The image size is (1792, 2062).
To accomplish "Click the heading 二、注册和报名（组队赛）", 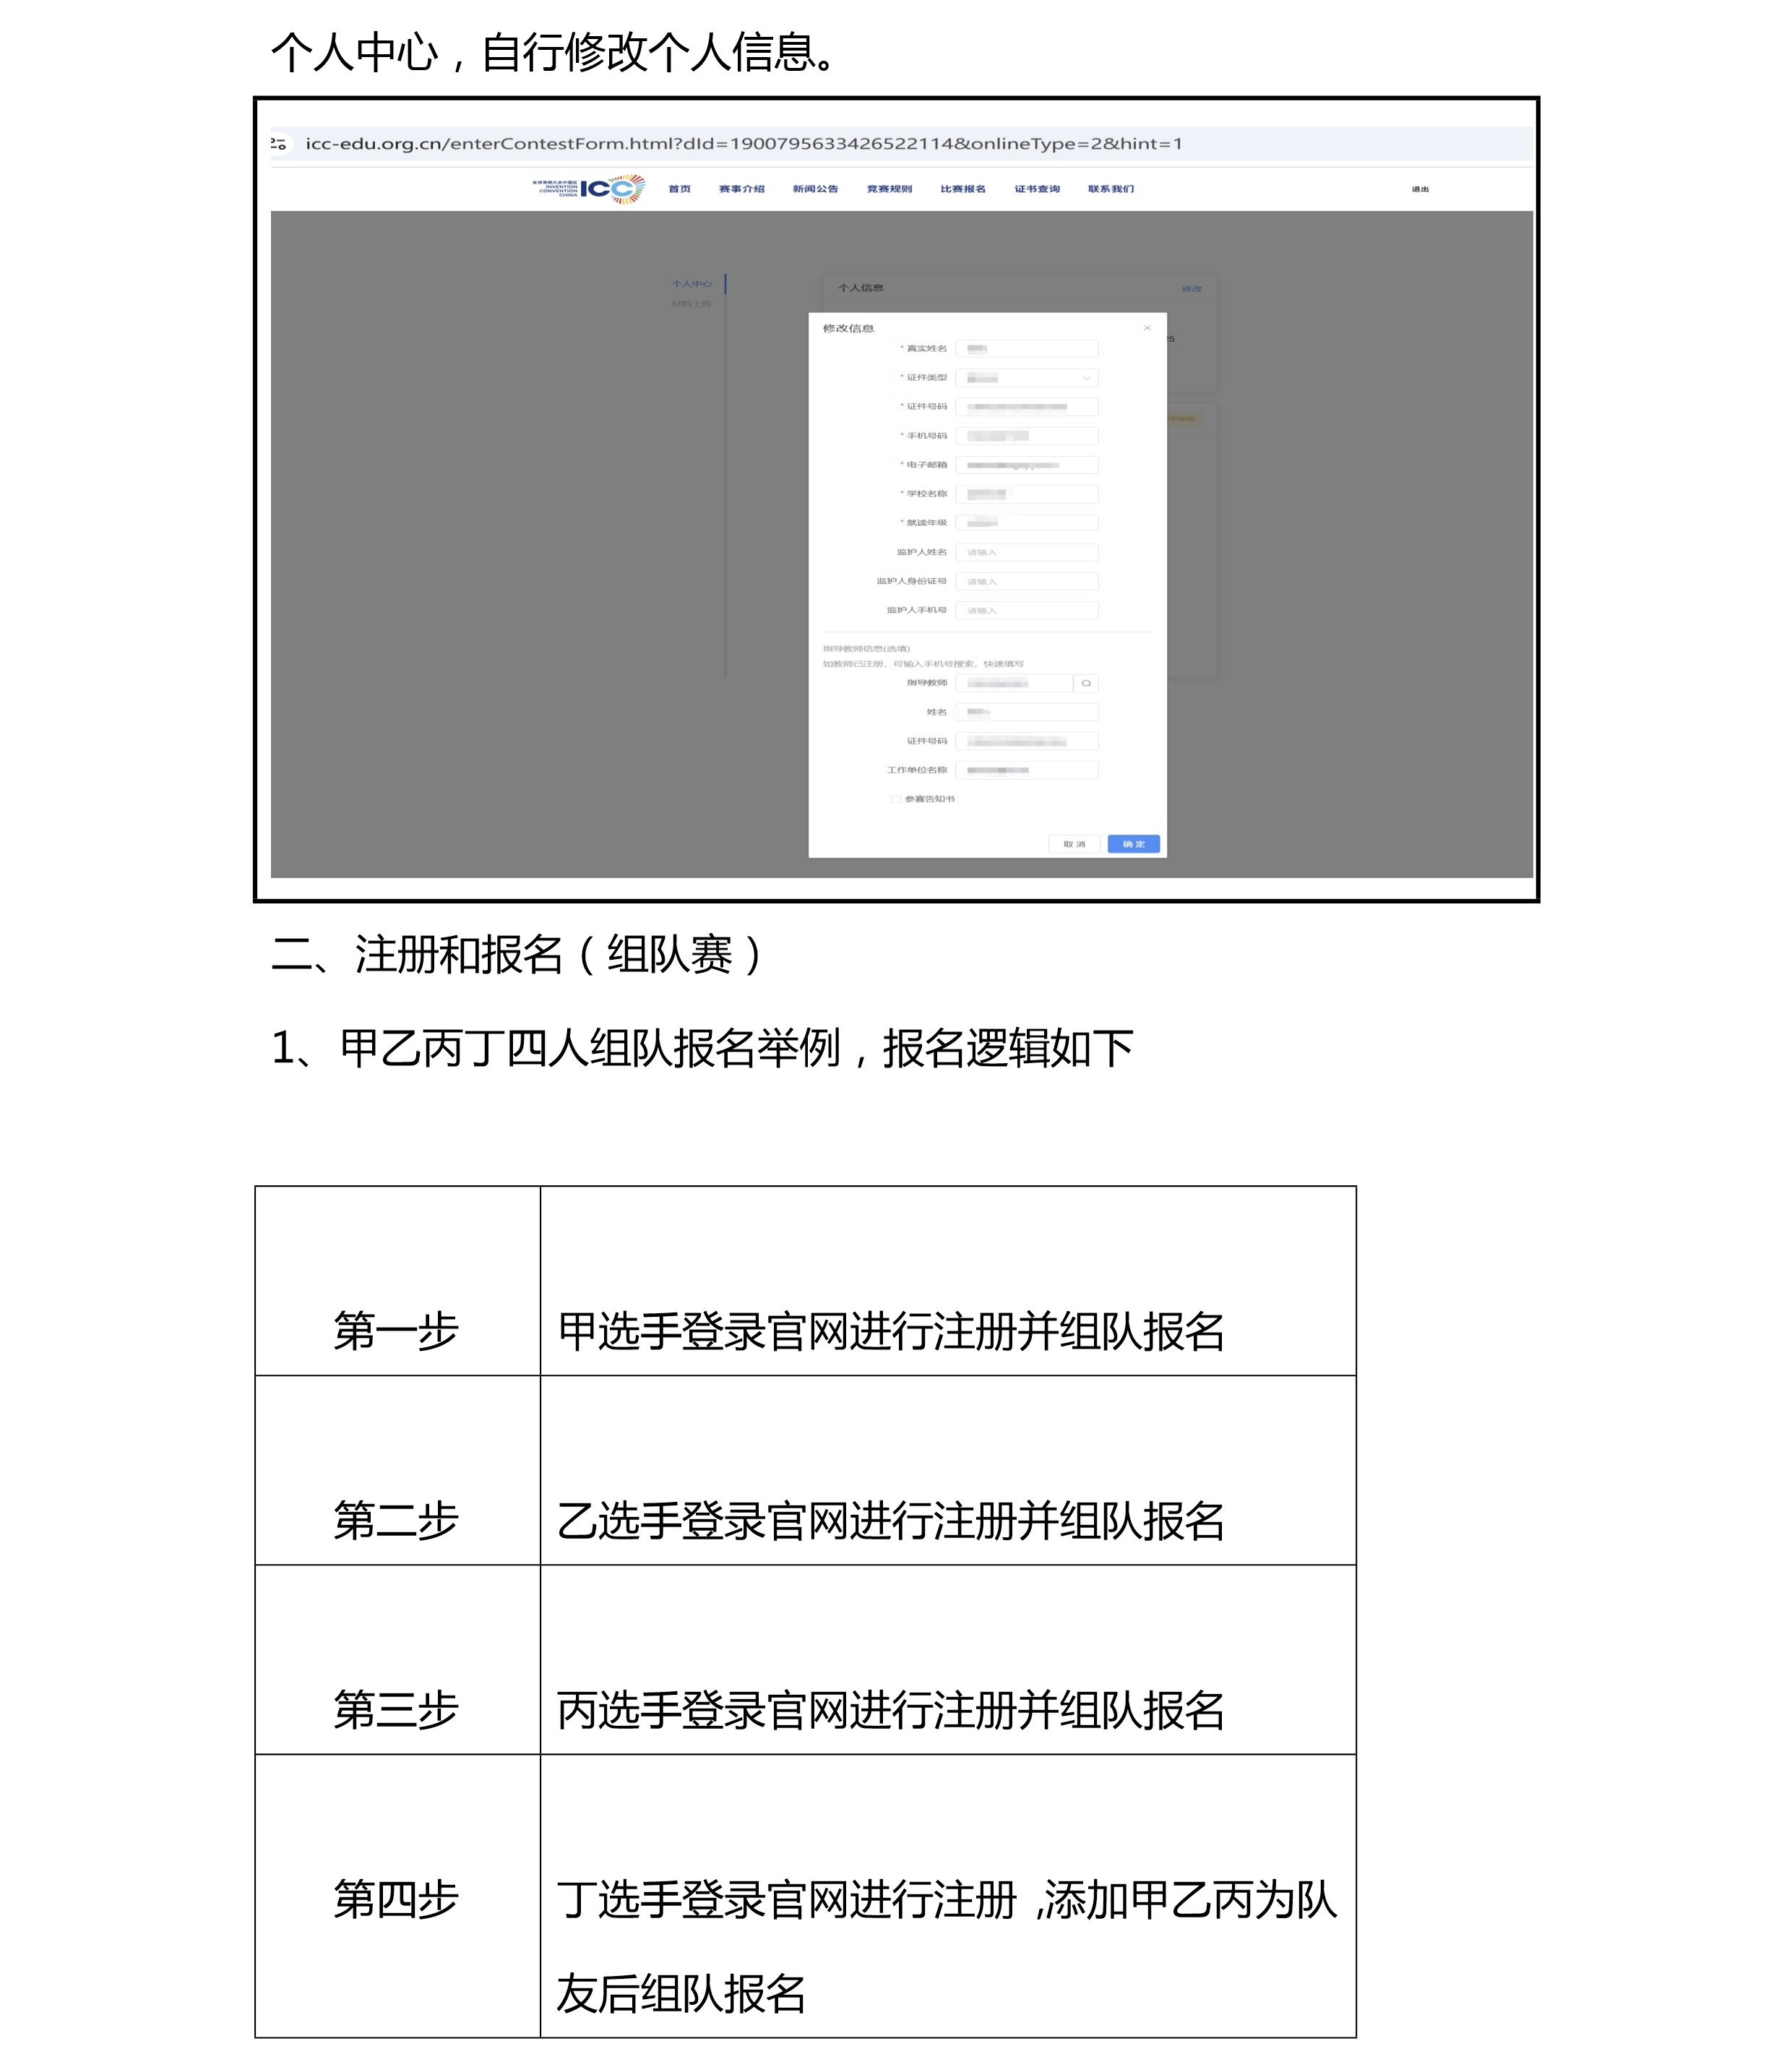I will (518, 954).
